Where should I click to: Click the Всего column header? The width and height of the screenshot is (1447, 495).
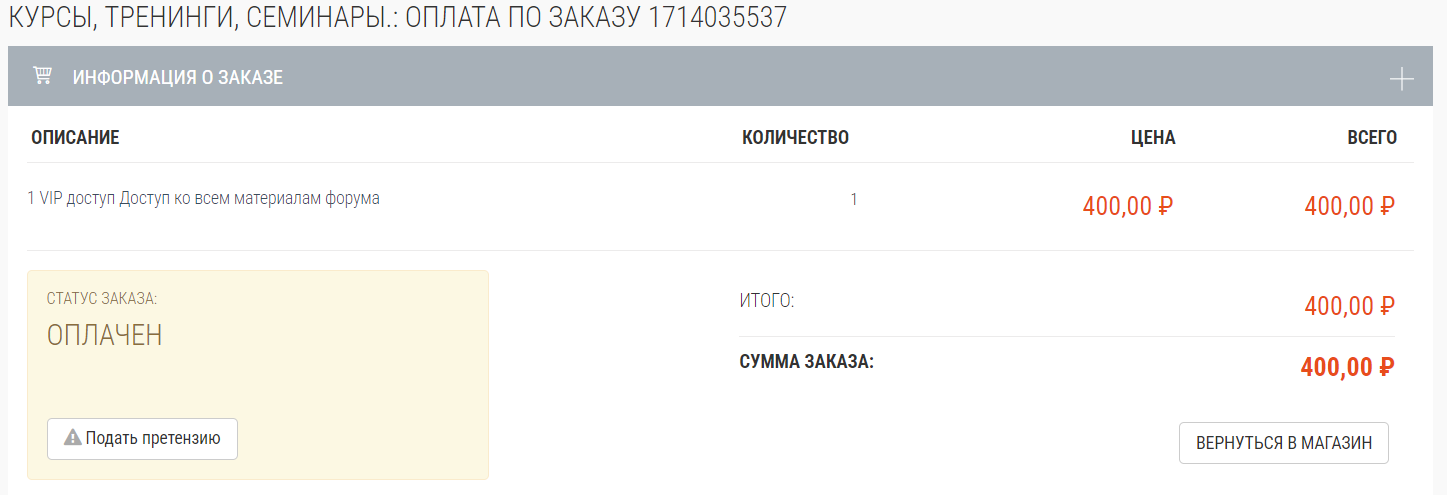point(1372,138)
